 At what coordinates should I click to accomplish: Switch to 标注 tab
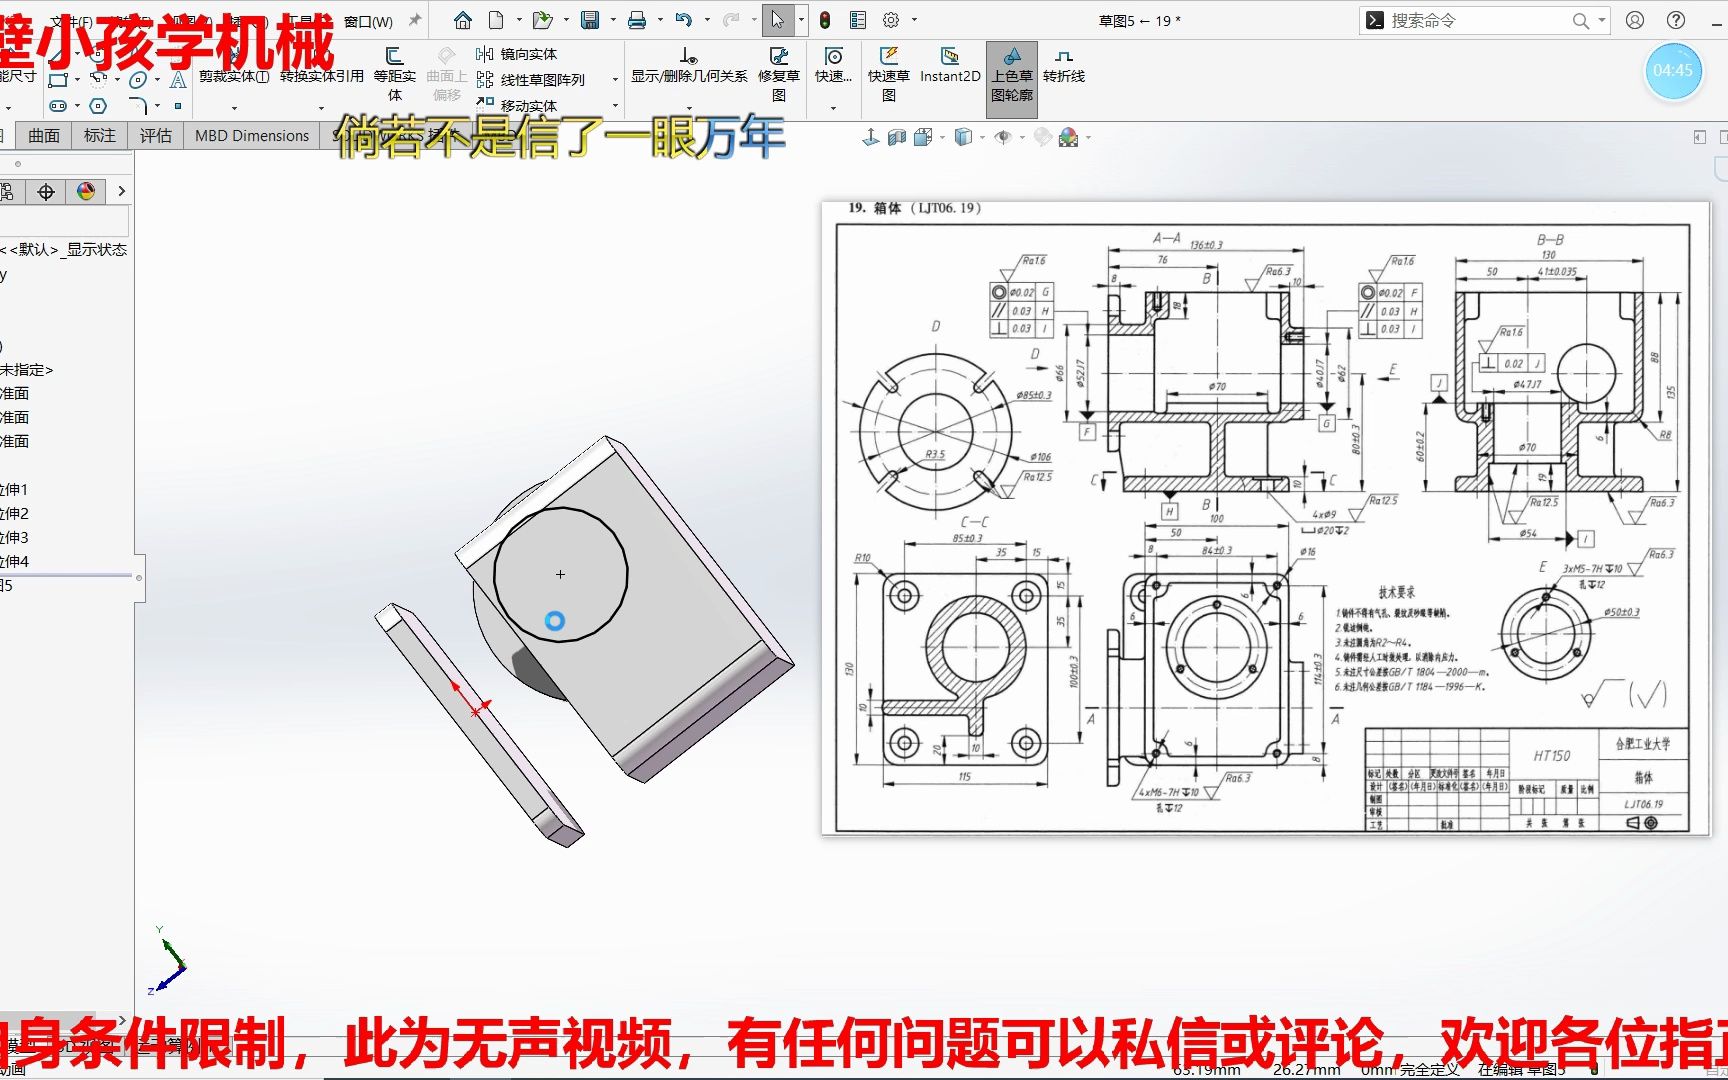click(100, 135)
